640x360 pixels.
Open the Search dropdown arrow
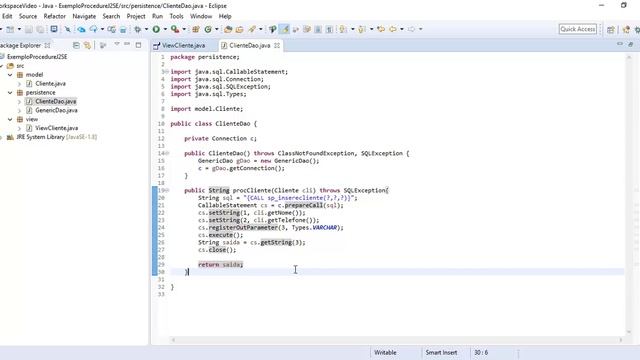coord(261,29)
